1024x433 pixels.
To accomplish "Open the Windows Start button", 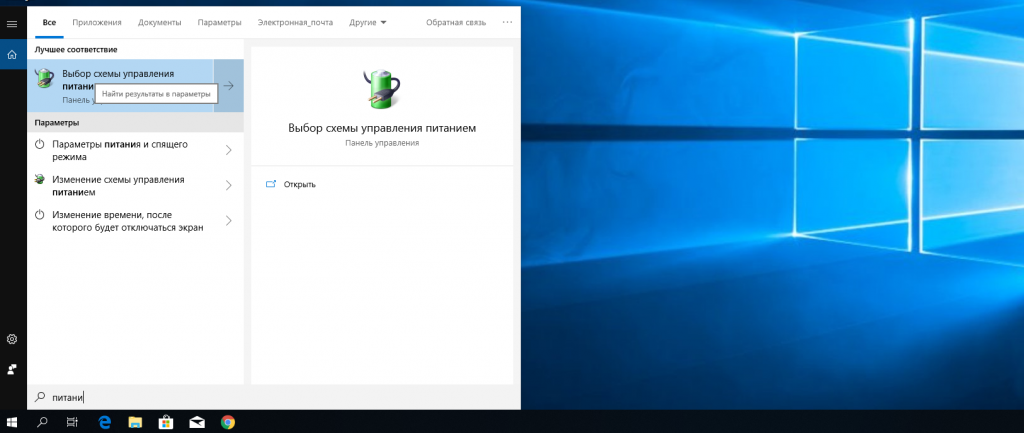I will coord(12,422).
